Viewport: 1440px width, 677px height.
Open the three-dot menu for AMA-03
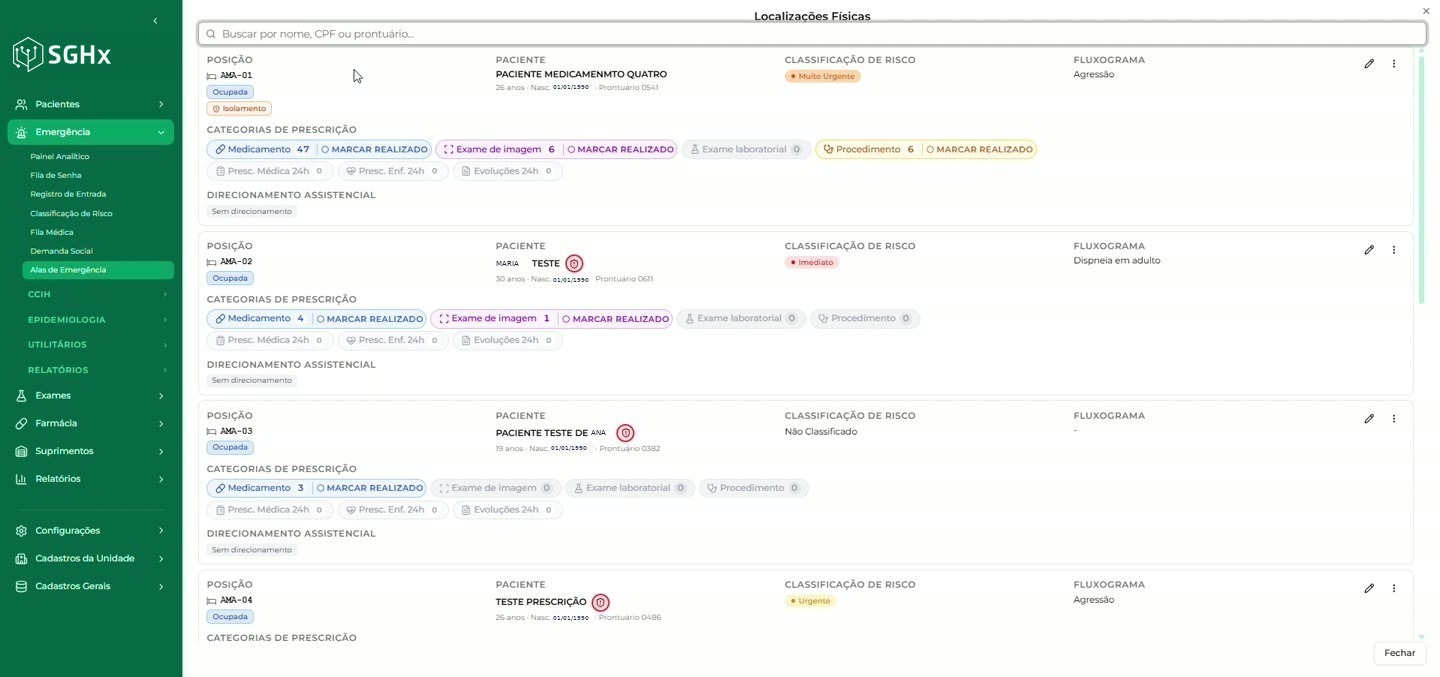[1394, 419]
